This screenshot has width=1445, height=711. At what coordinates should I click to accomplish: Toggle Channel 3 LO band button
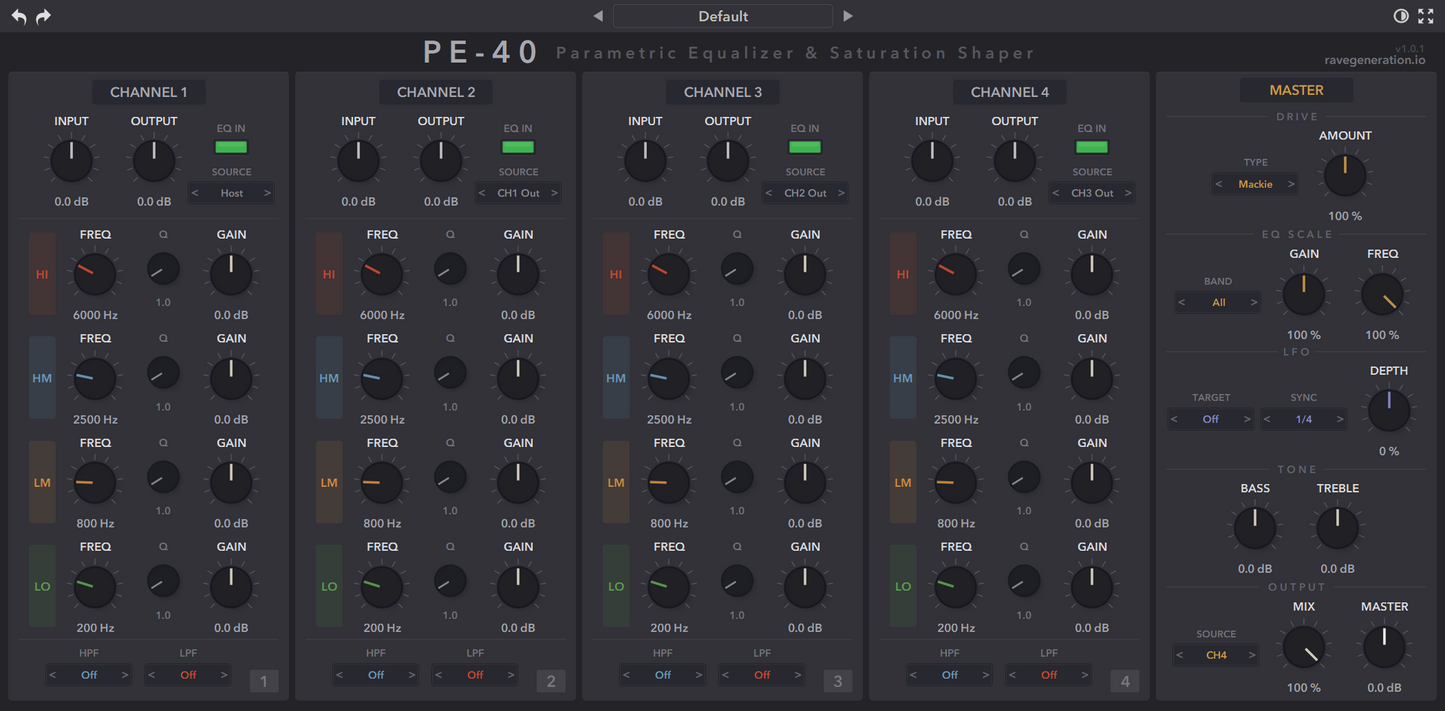[x=616, y=586]
